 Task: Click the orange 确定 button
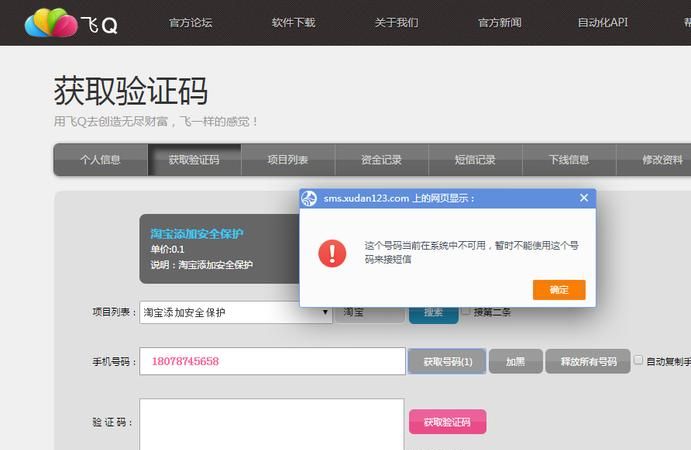(x=559, y=290)
